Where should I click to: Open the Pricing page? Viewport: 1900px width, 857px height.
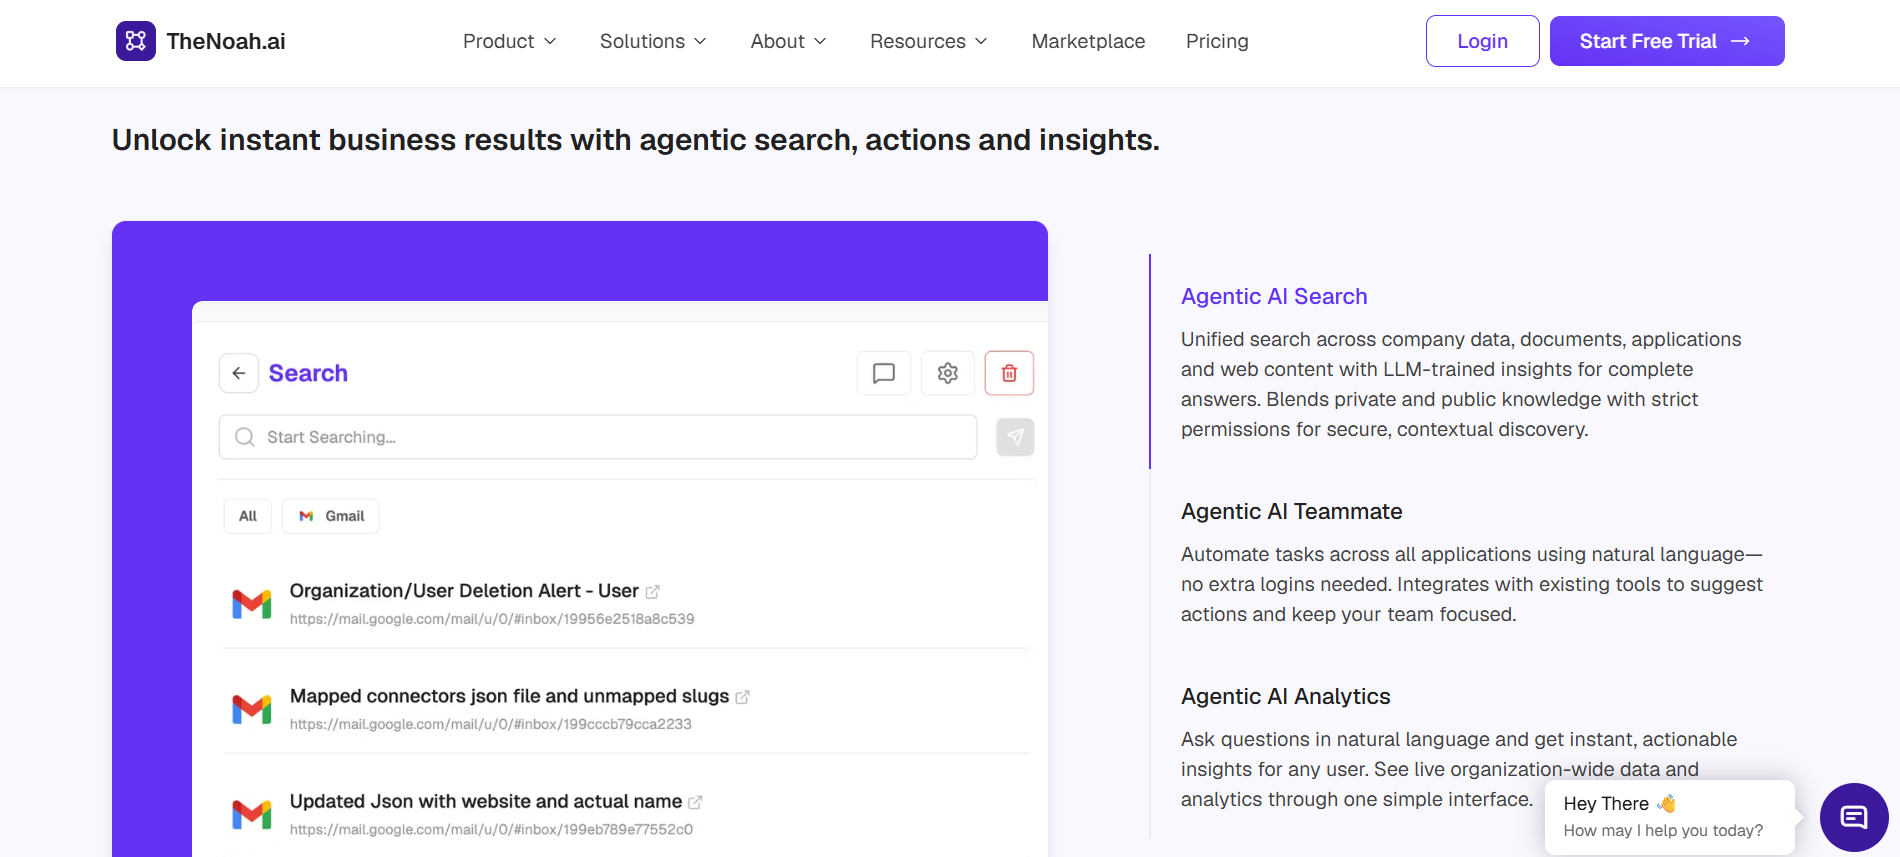[x=1217, y=41]
